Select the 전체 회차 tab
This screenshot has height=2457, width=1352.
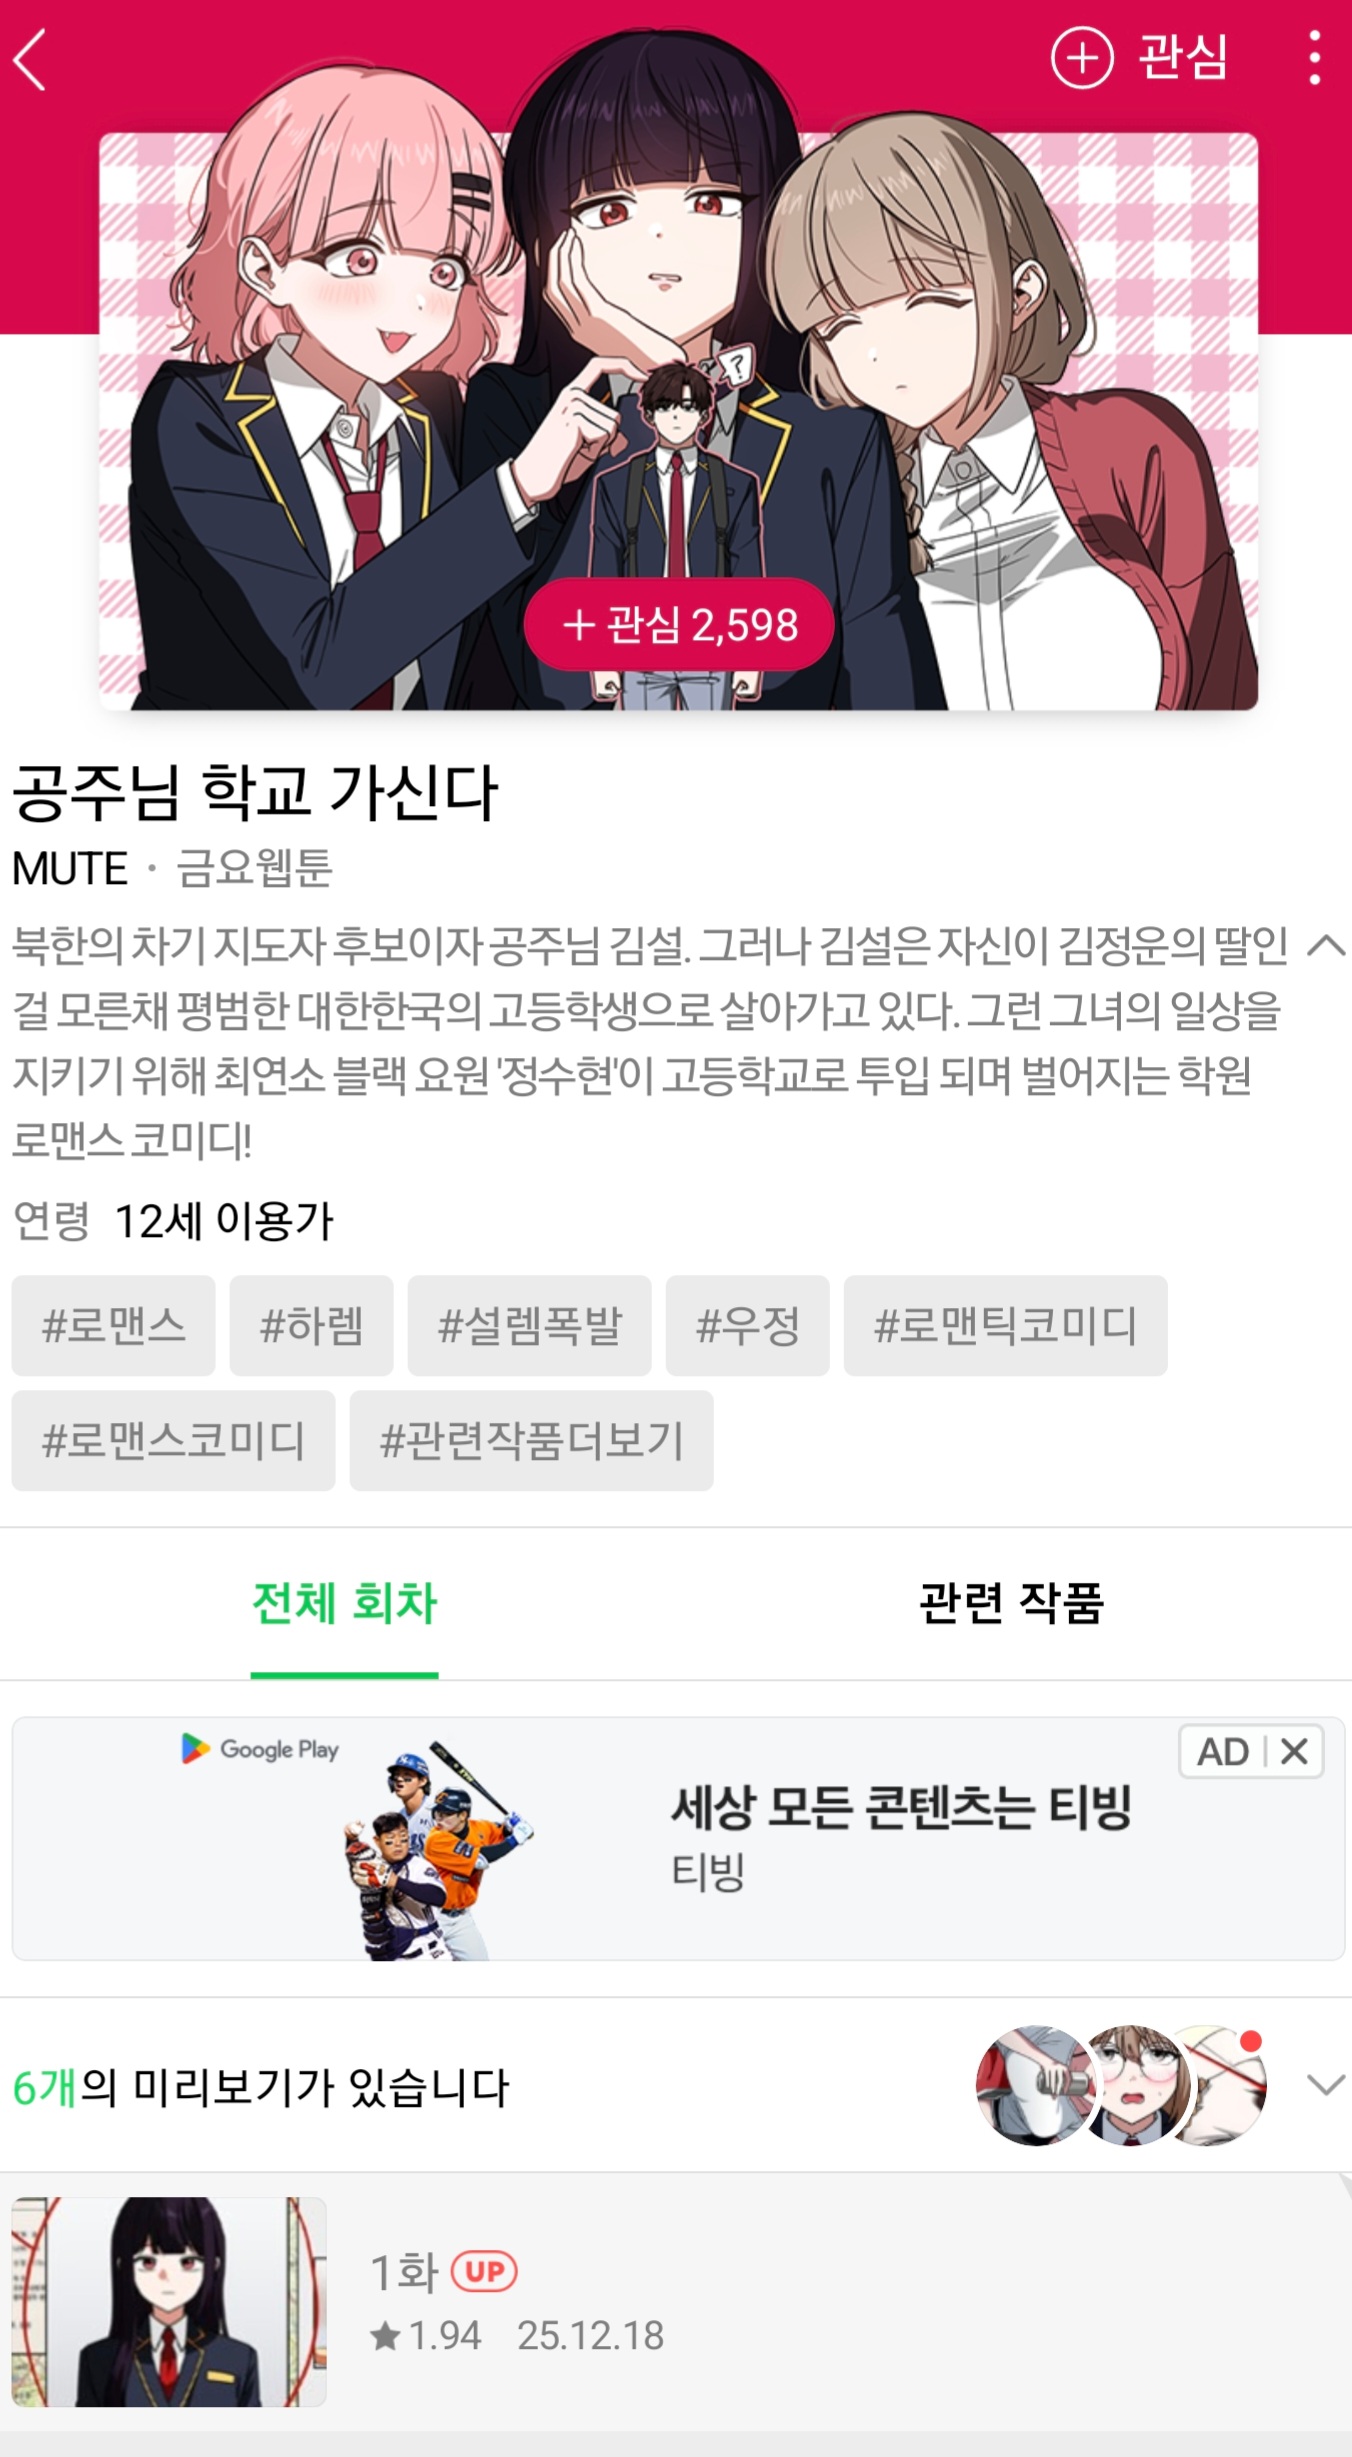(x=344, y=1603)
